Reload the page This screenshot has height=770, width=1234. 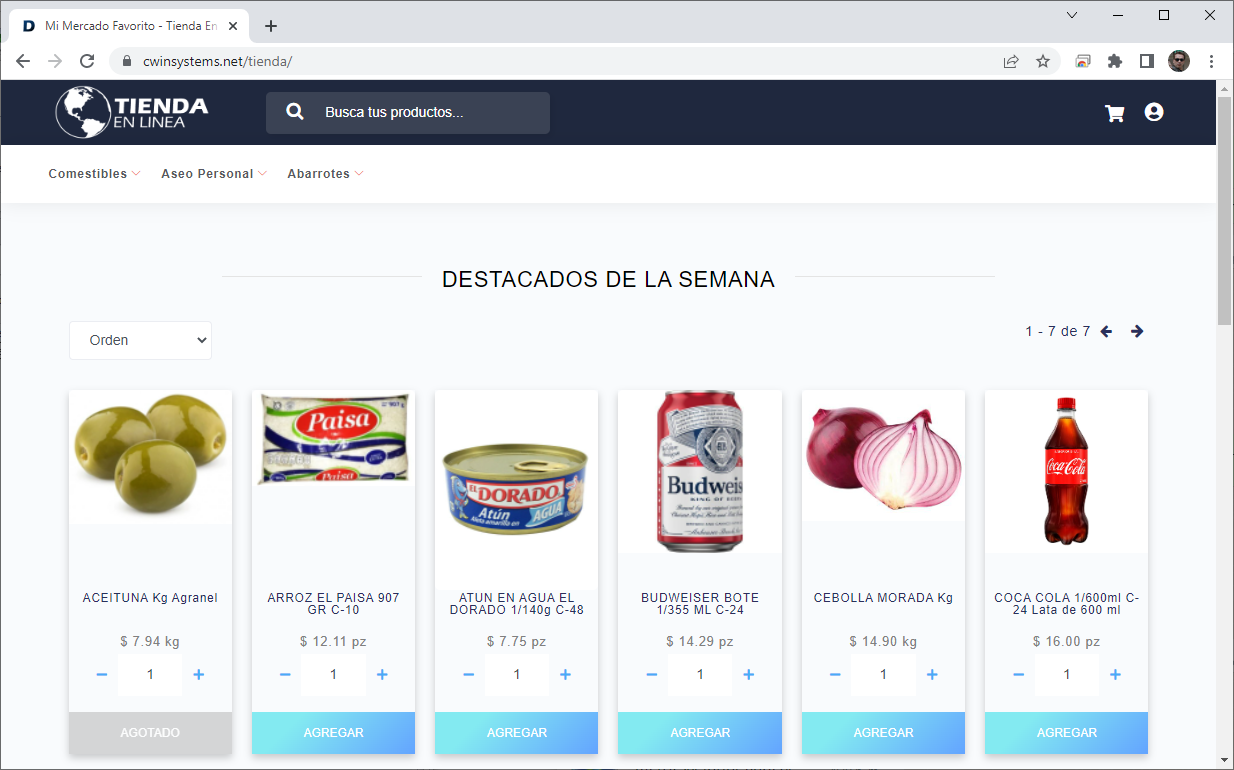pyautogui.click(x=87, y=61)
